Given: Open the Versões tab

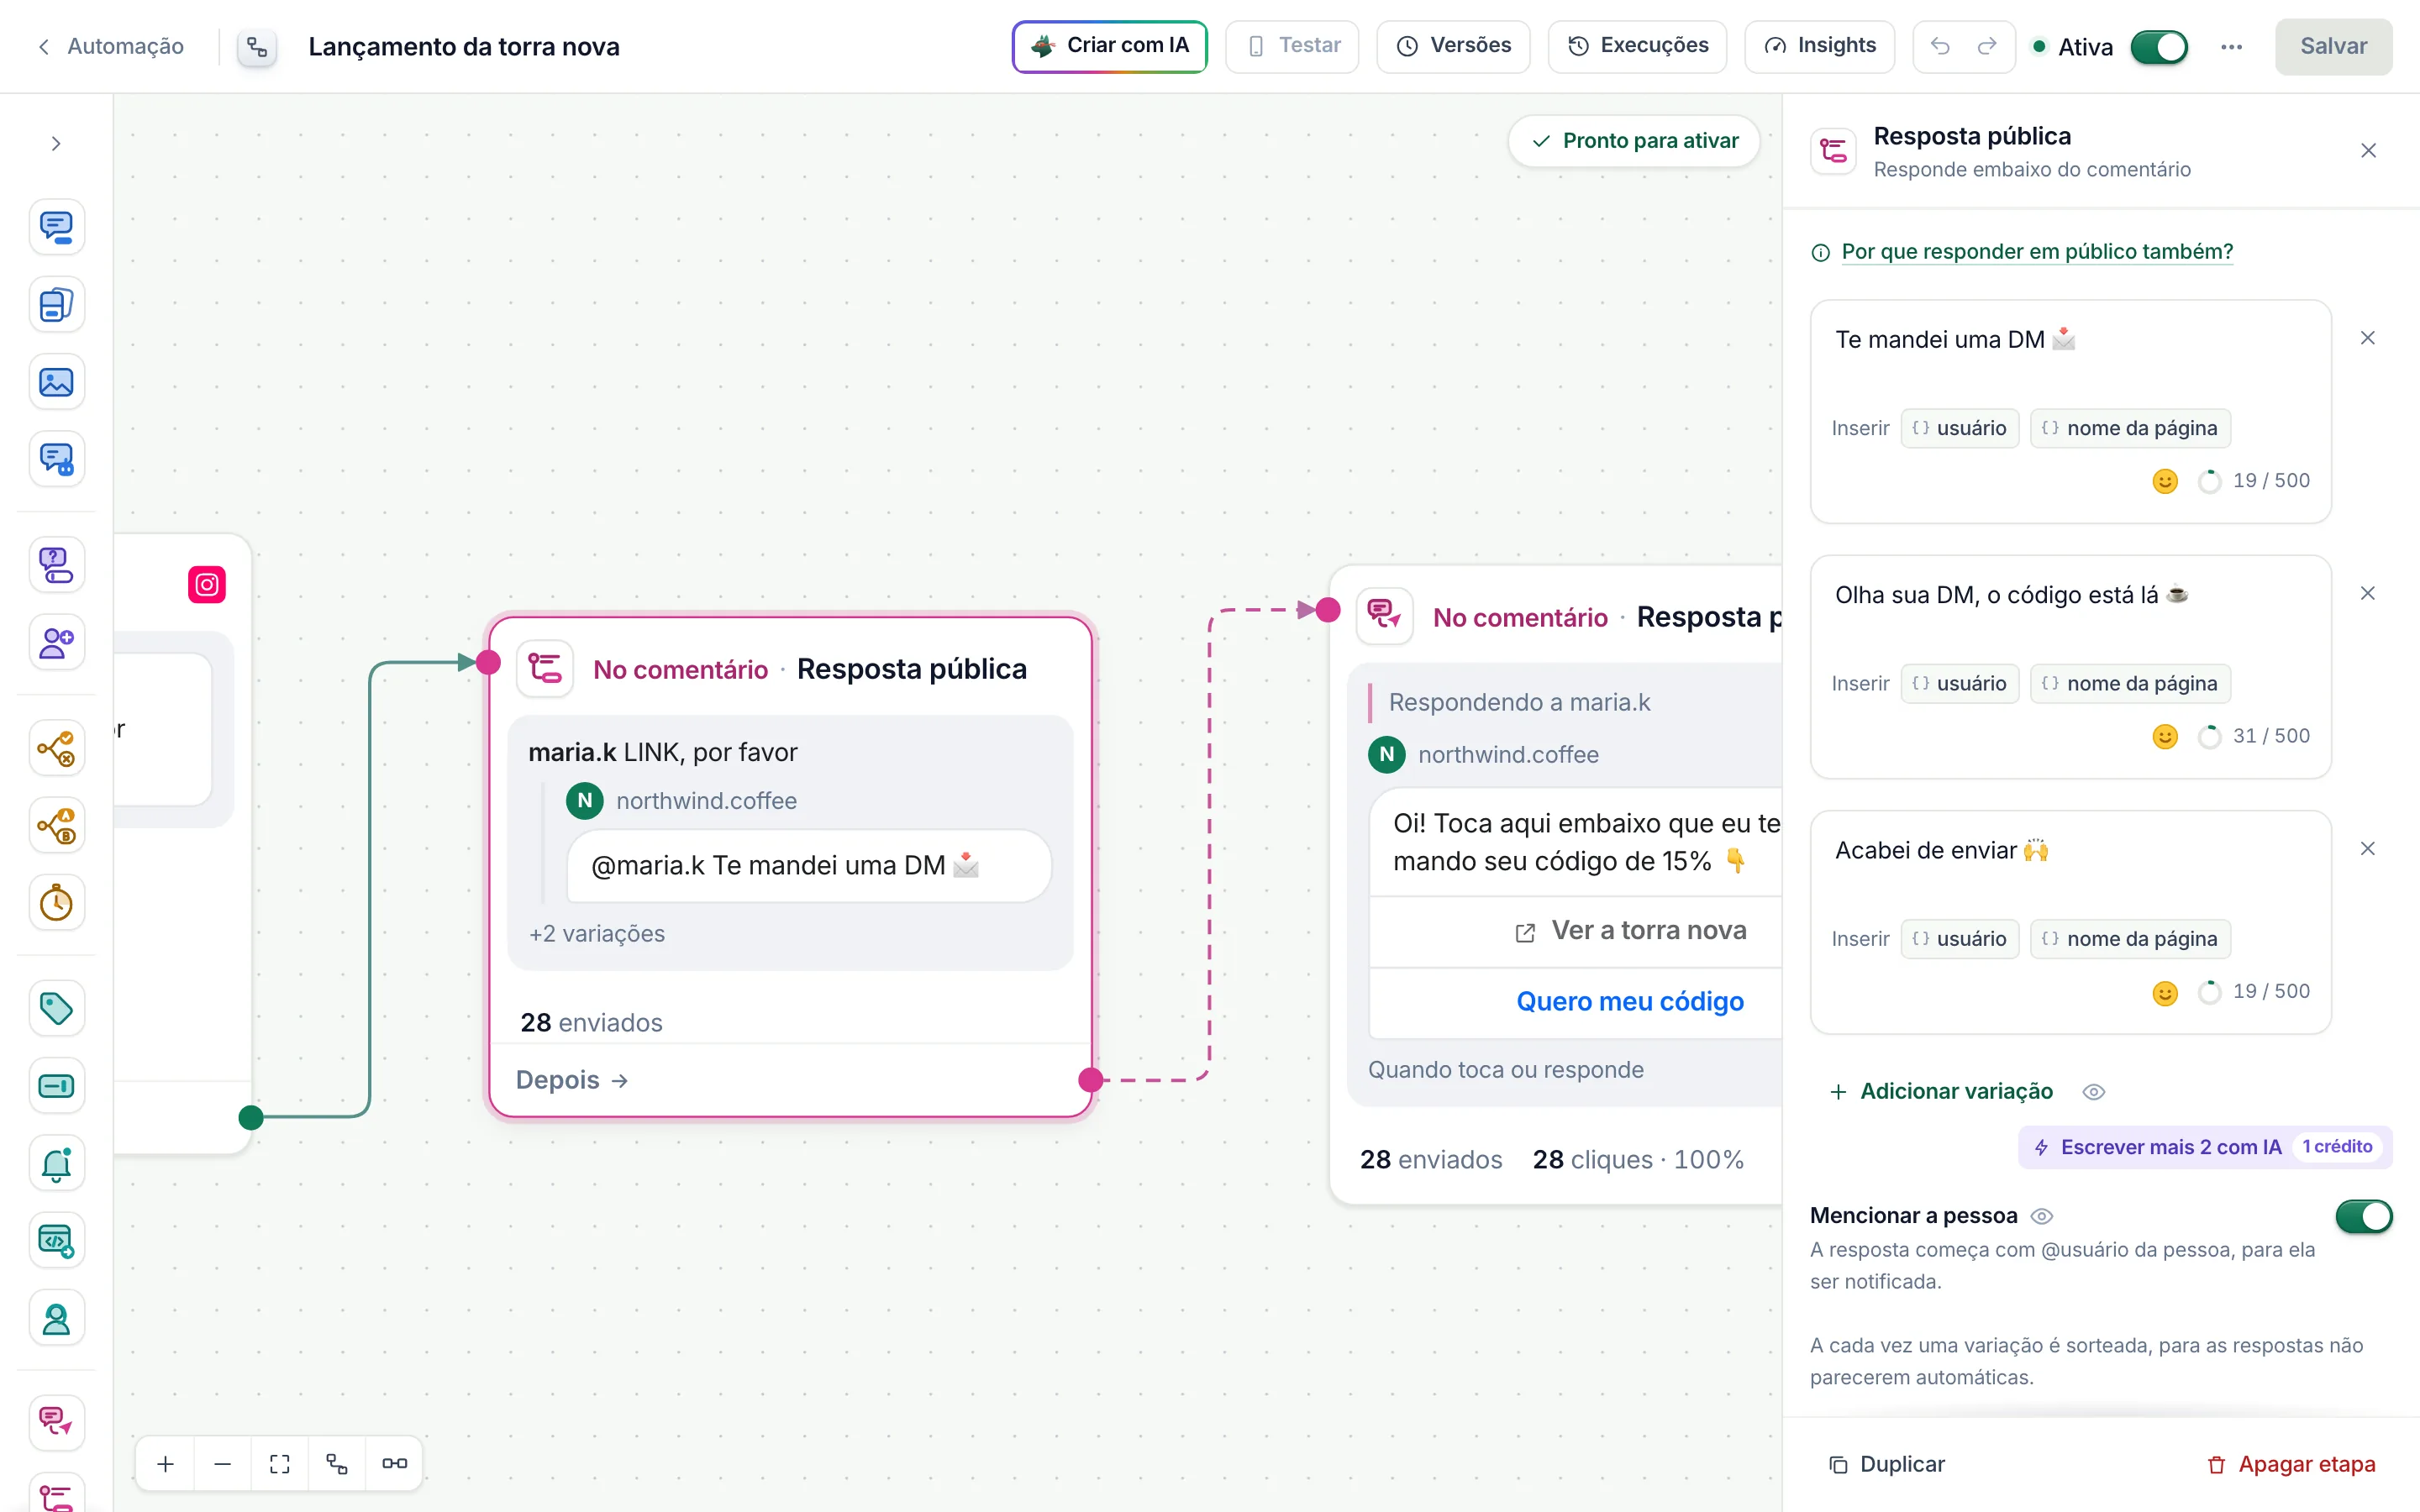Looking at the screenshot, I should 1453,46.
